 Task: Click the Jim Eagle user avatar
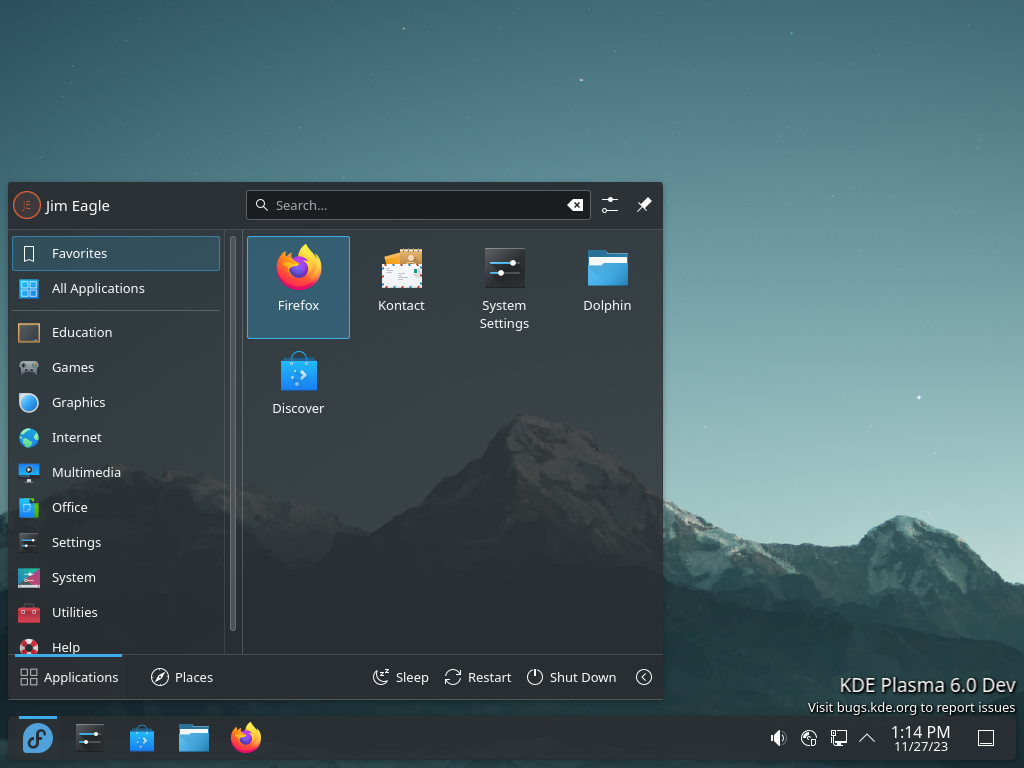(x=27, y=206)
